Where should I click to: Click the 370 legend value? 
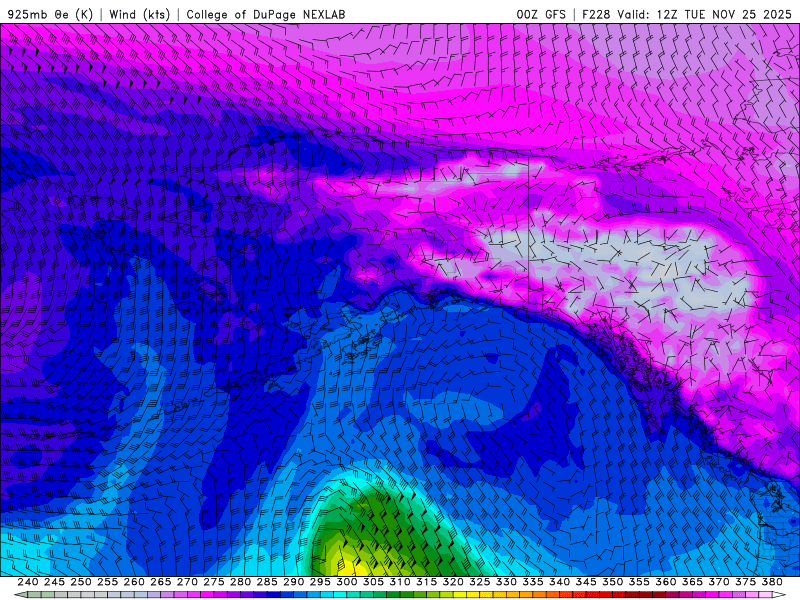[719, 582]
